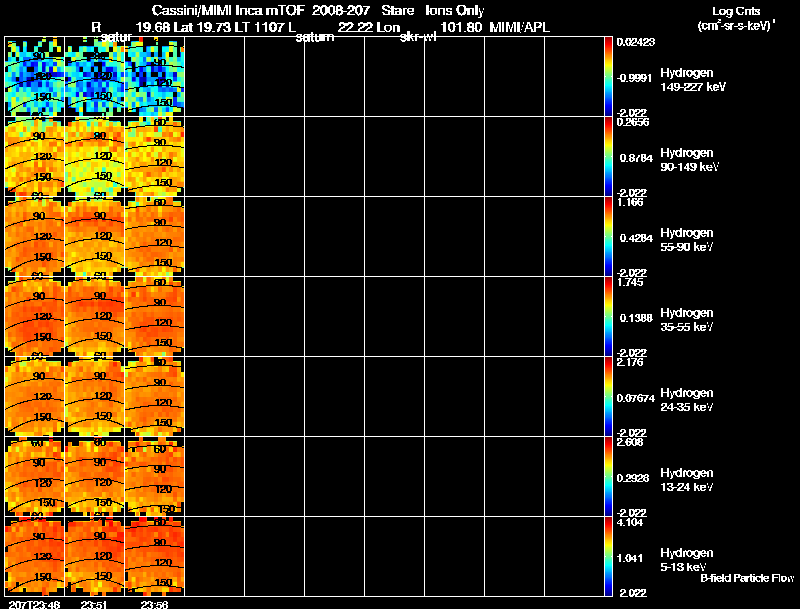Select the 35-55 keV image at 23:56
This screenshot has width=800, height=609.
154,317
